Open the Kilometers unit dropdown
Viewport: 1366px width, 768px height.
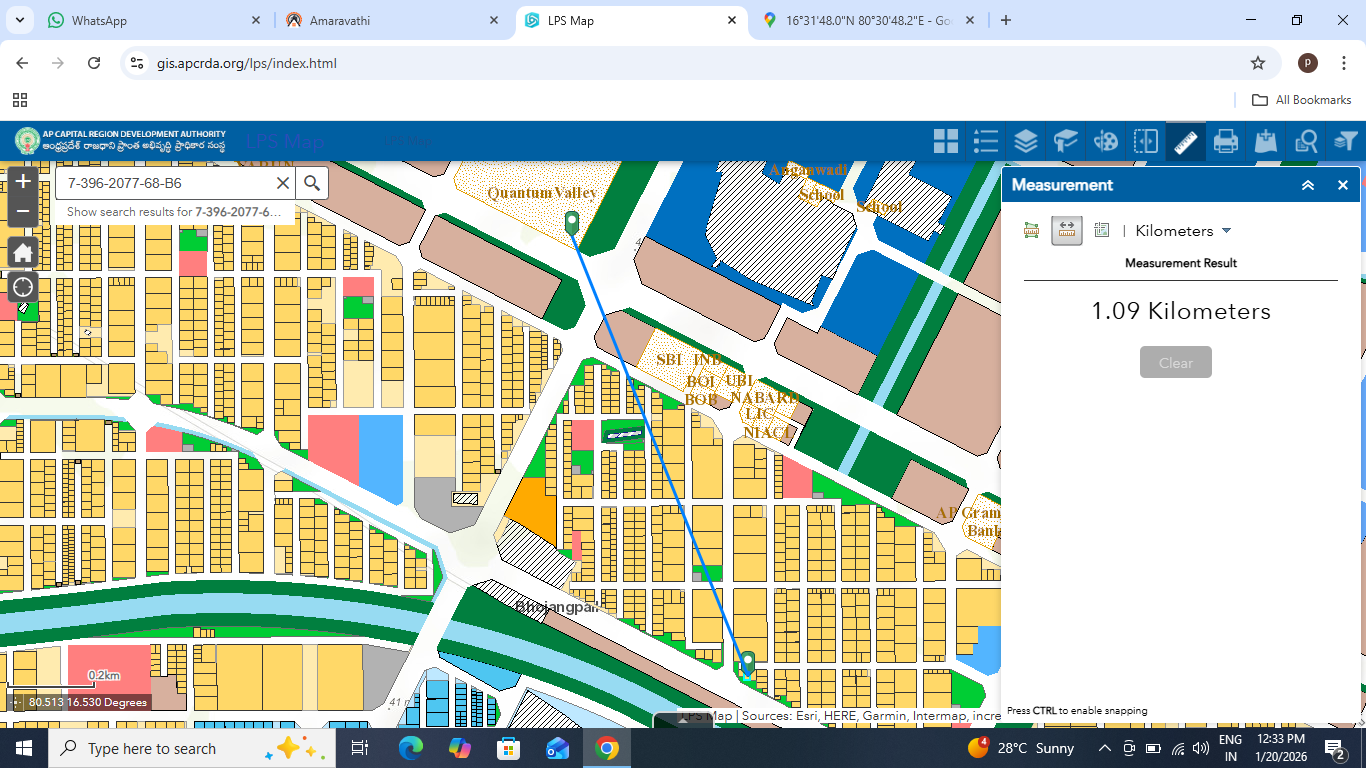[1183, 231]
